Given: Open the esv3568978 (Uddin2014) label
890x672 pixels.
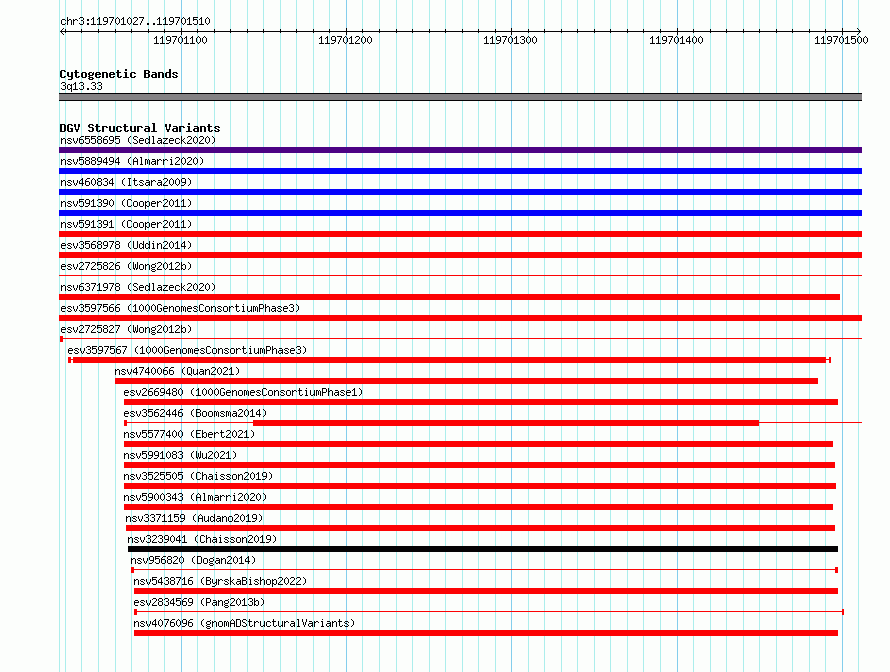Looking at the screenshot, I should [x=126, y=245].
